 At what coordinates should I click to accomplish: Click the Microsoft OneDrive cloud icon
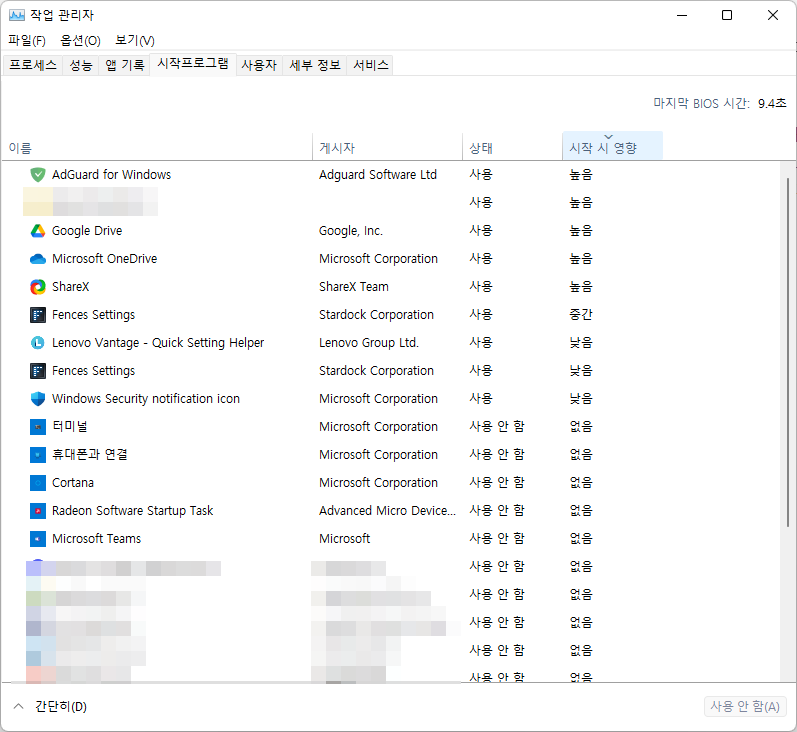(x=38, y=259)
